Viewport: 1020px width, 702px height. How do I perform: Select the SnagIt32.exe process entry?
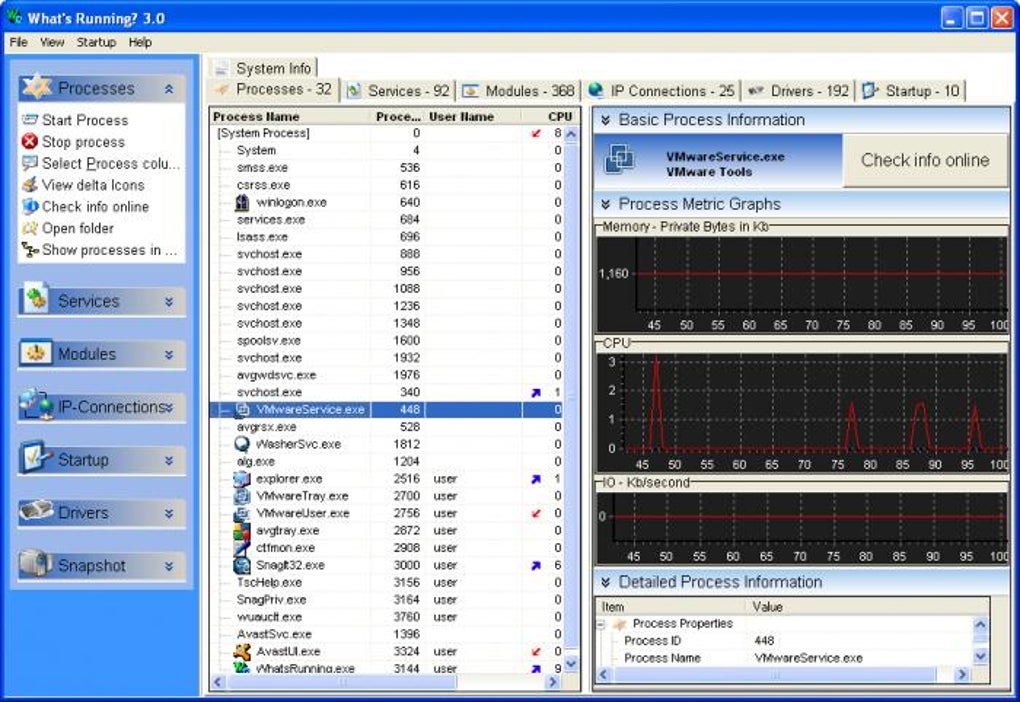290,565
